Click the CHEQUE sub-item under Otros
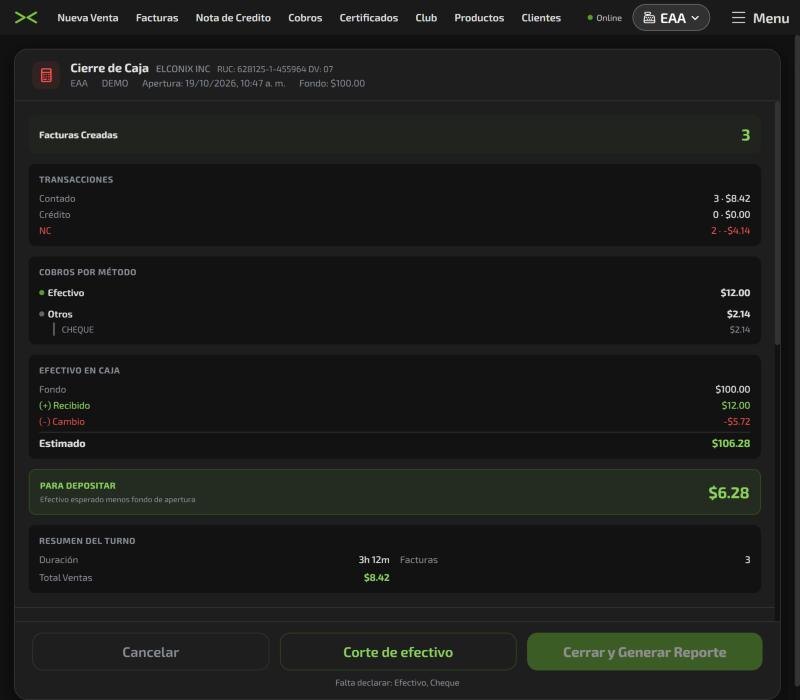 [x=78, y=330]
